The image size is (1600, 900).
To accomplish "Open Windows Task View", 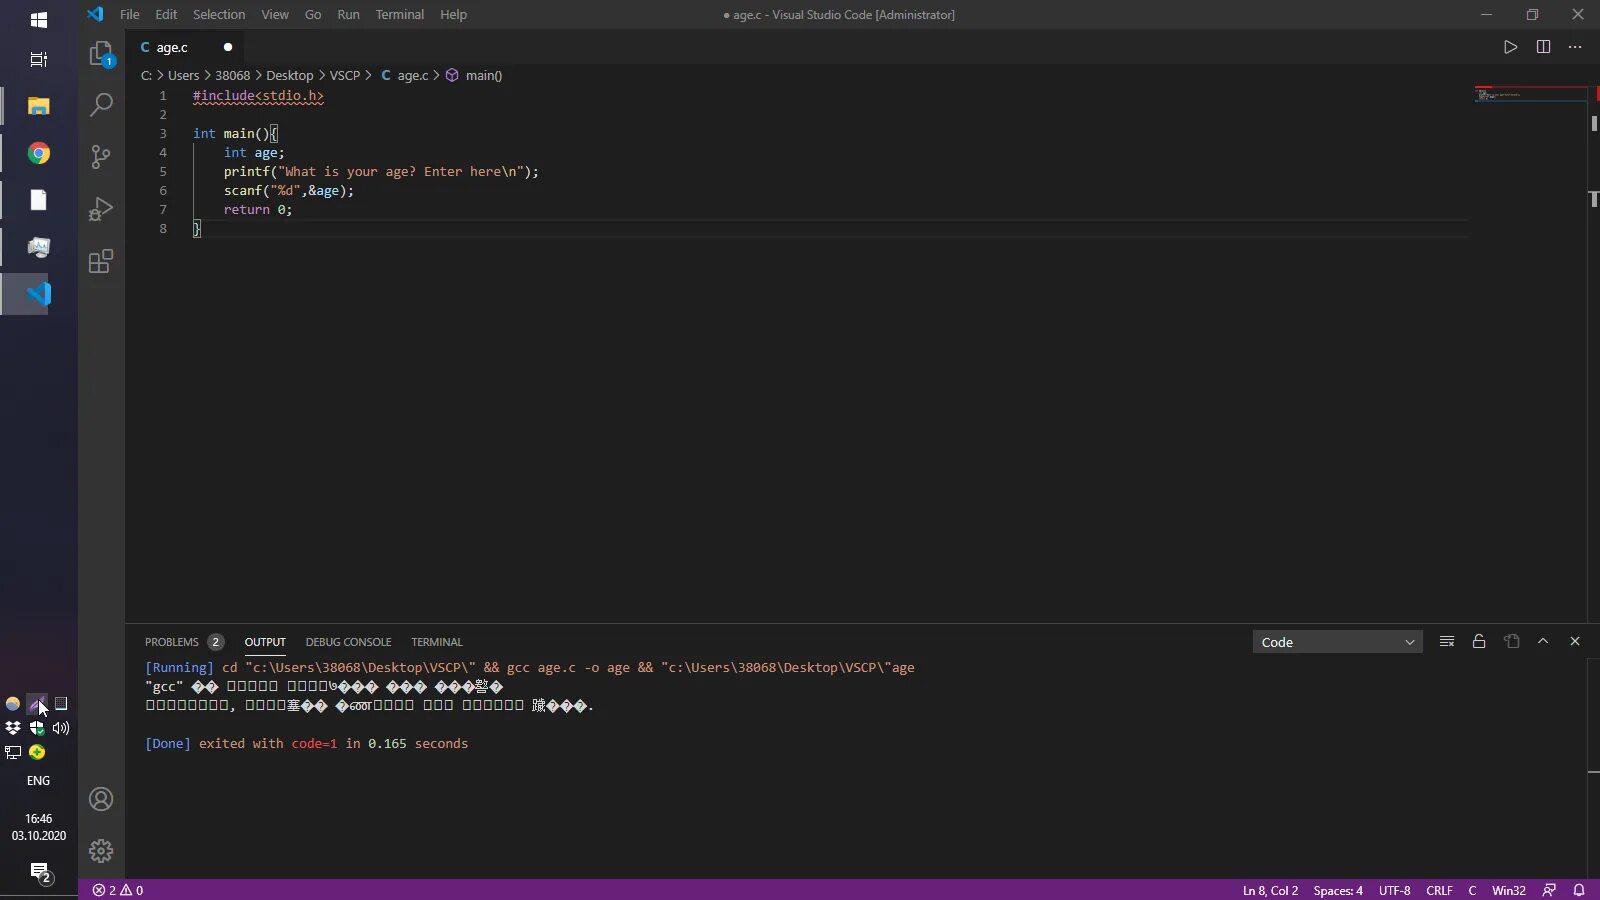I will (x=39, y=59).
